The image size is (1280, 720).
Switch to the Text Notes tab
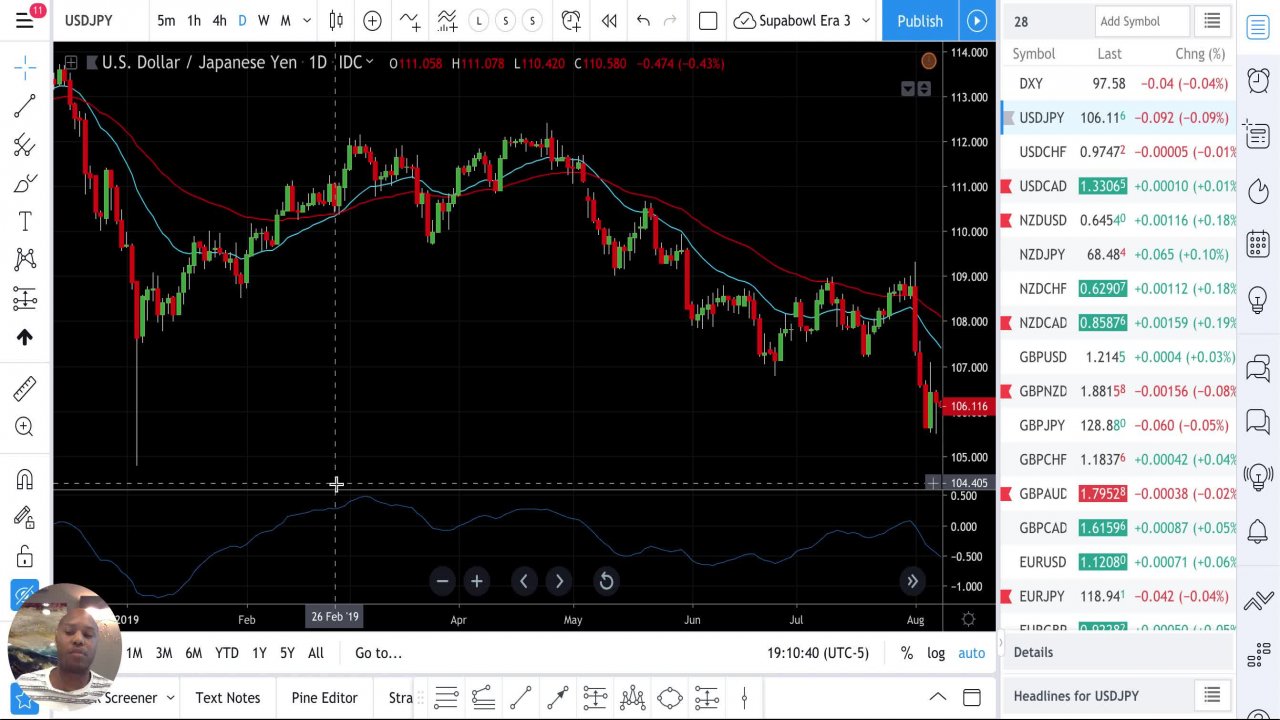(x=227, y=698)
